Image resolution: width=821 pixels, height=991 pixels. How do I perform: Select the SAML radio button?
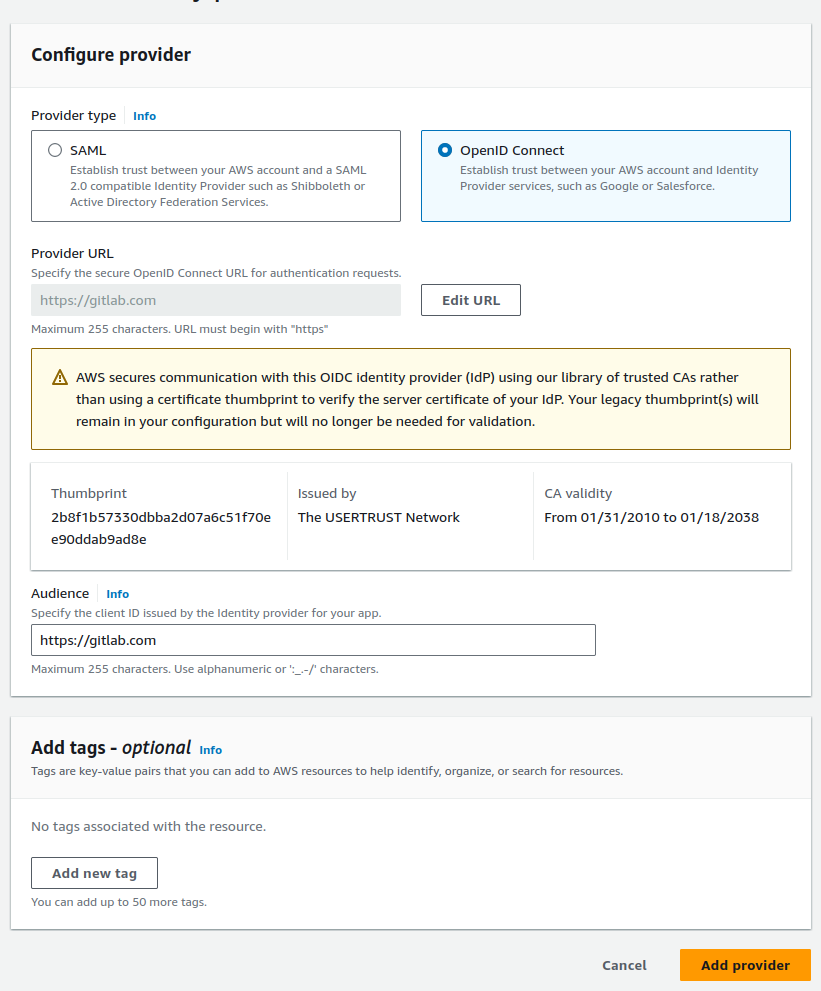55,150
